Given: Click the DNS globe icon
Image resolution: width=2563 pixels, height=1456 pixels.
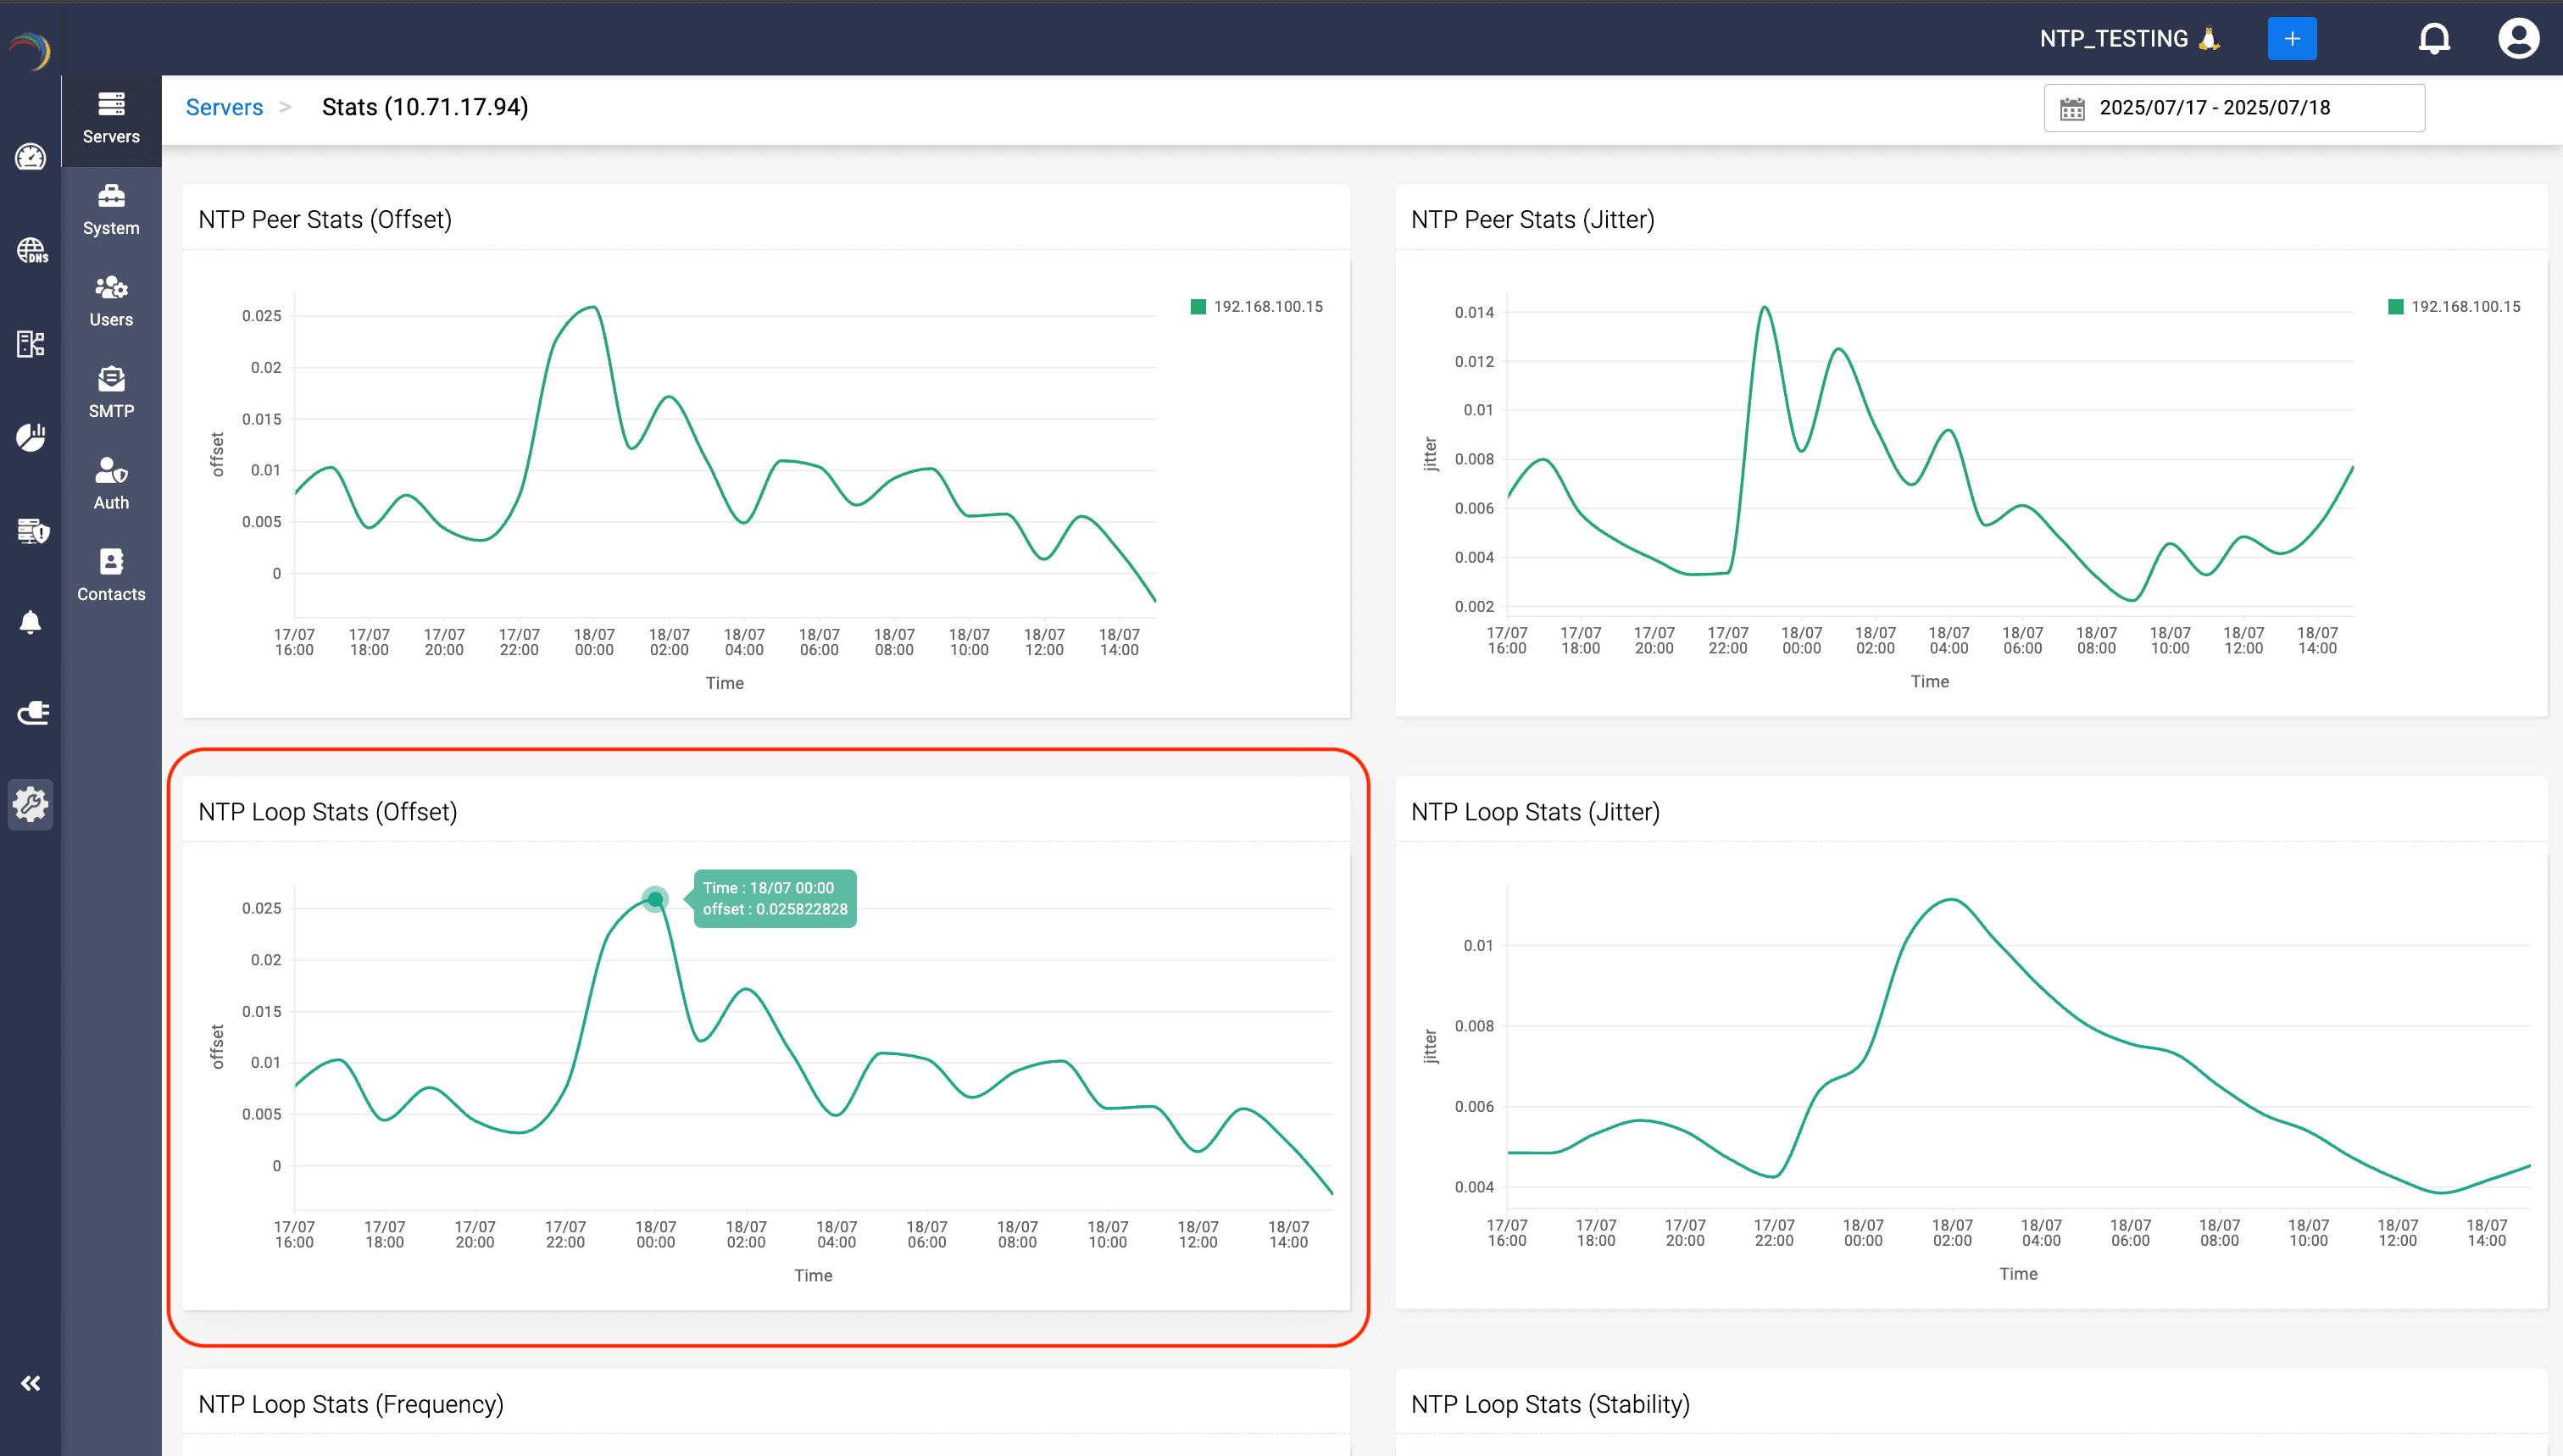Looking at the screenshot, I should 31,250.
